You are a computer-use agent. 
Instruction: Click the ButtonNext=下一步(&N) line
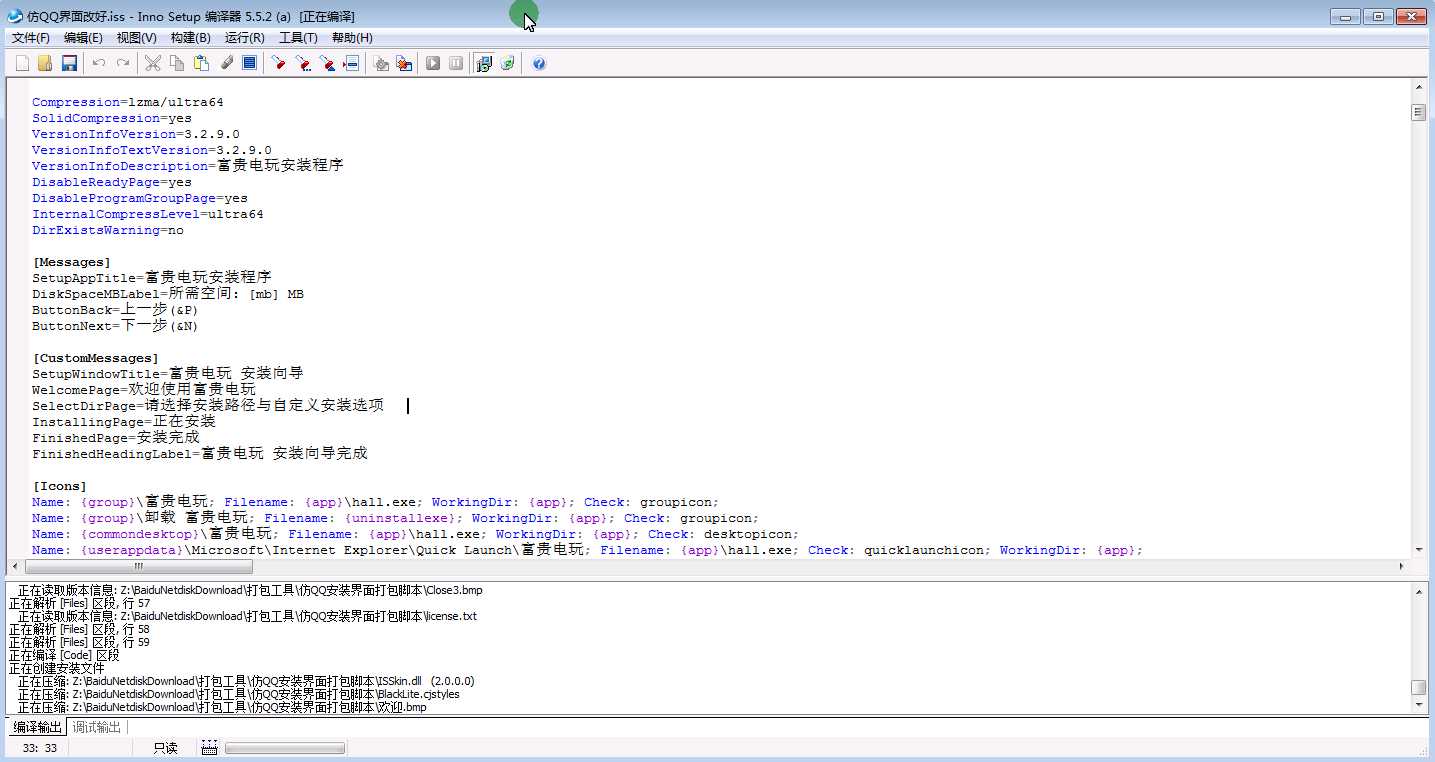pos(115,326)
